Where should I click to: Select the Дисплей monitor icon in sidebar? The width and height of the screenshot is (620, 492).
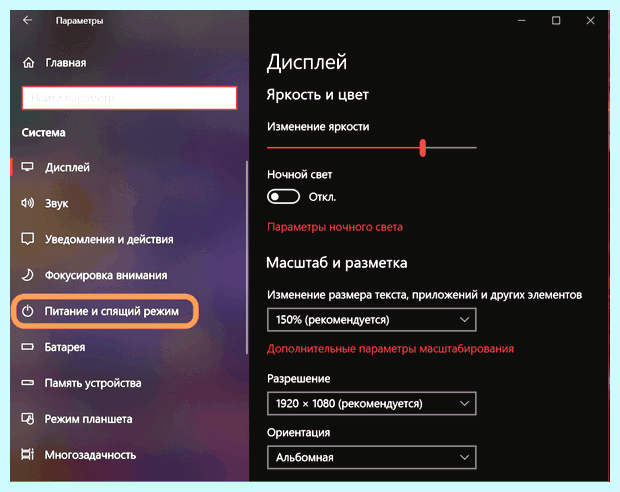click(27, 167)
